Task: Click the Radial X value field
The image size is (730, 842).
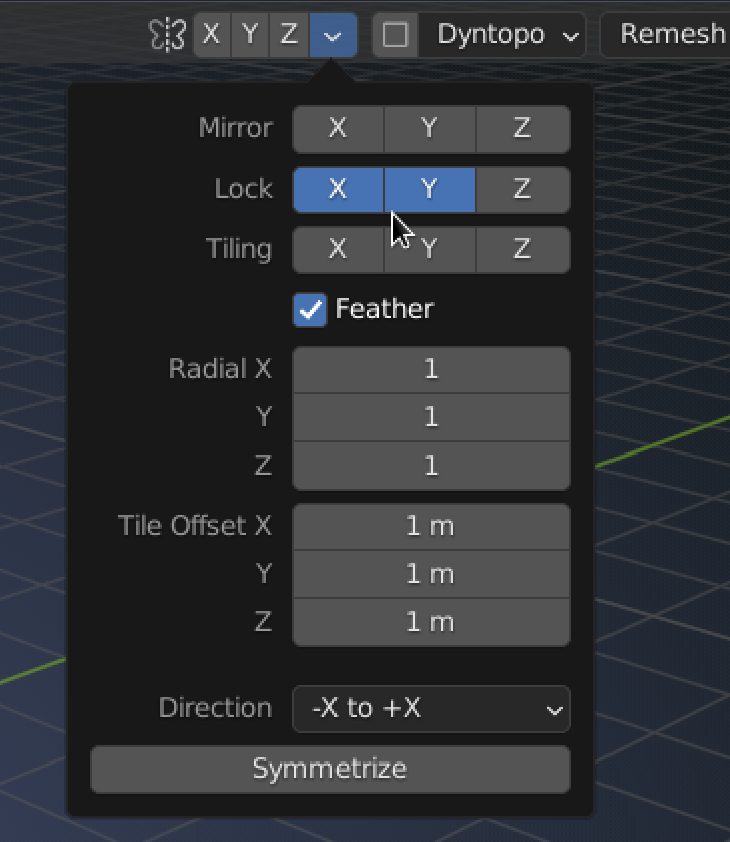Action: point(431,370)
